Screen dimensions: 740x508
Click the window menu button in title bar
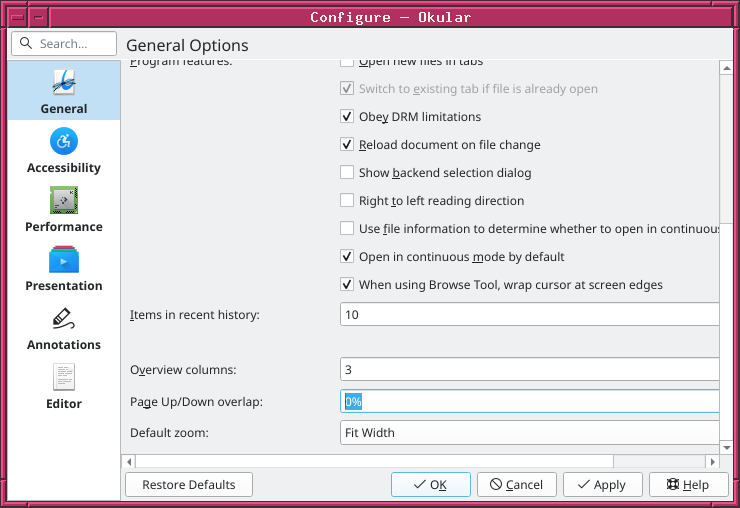pyautogui.click(x=18, y=17)
